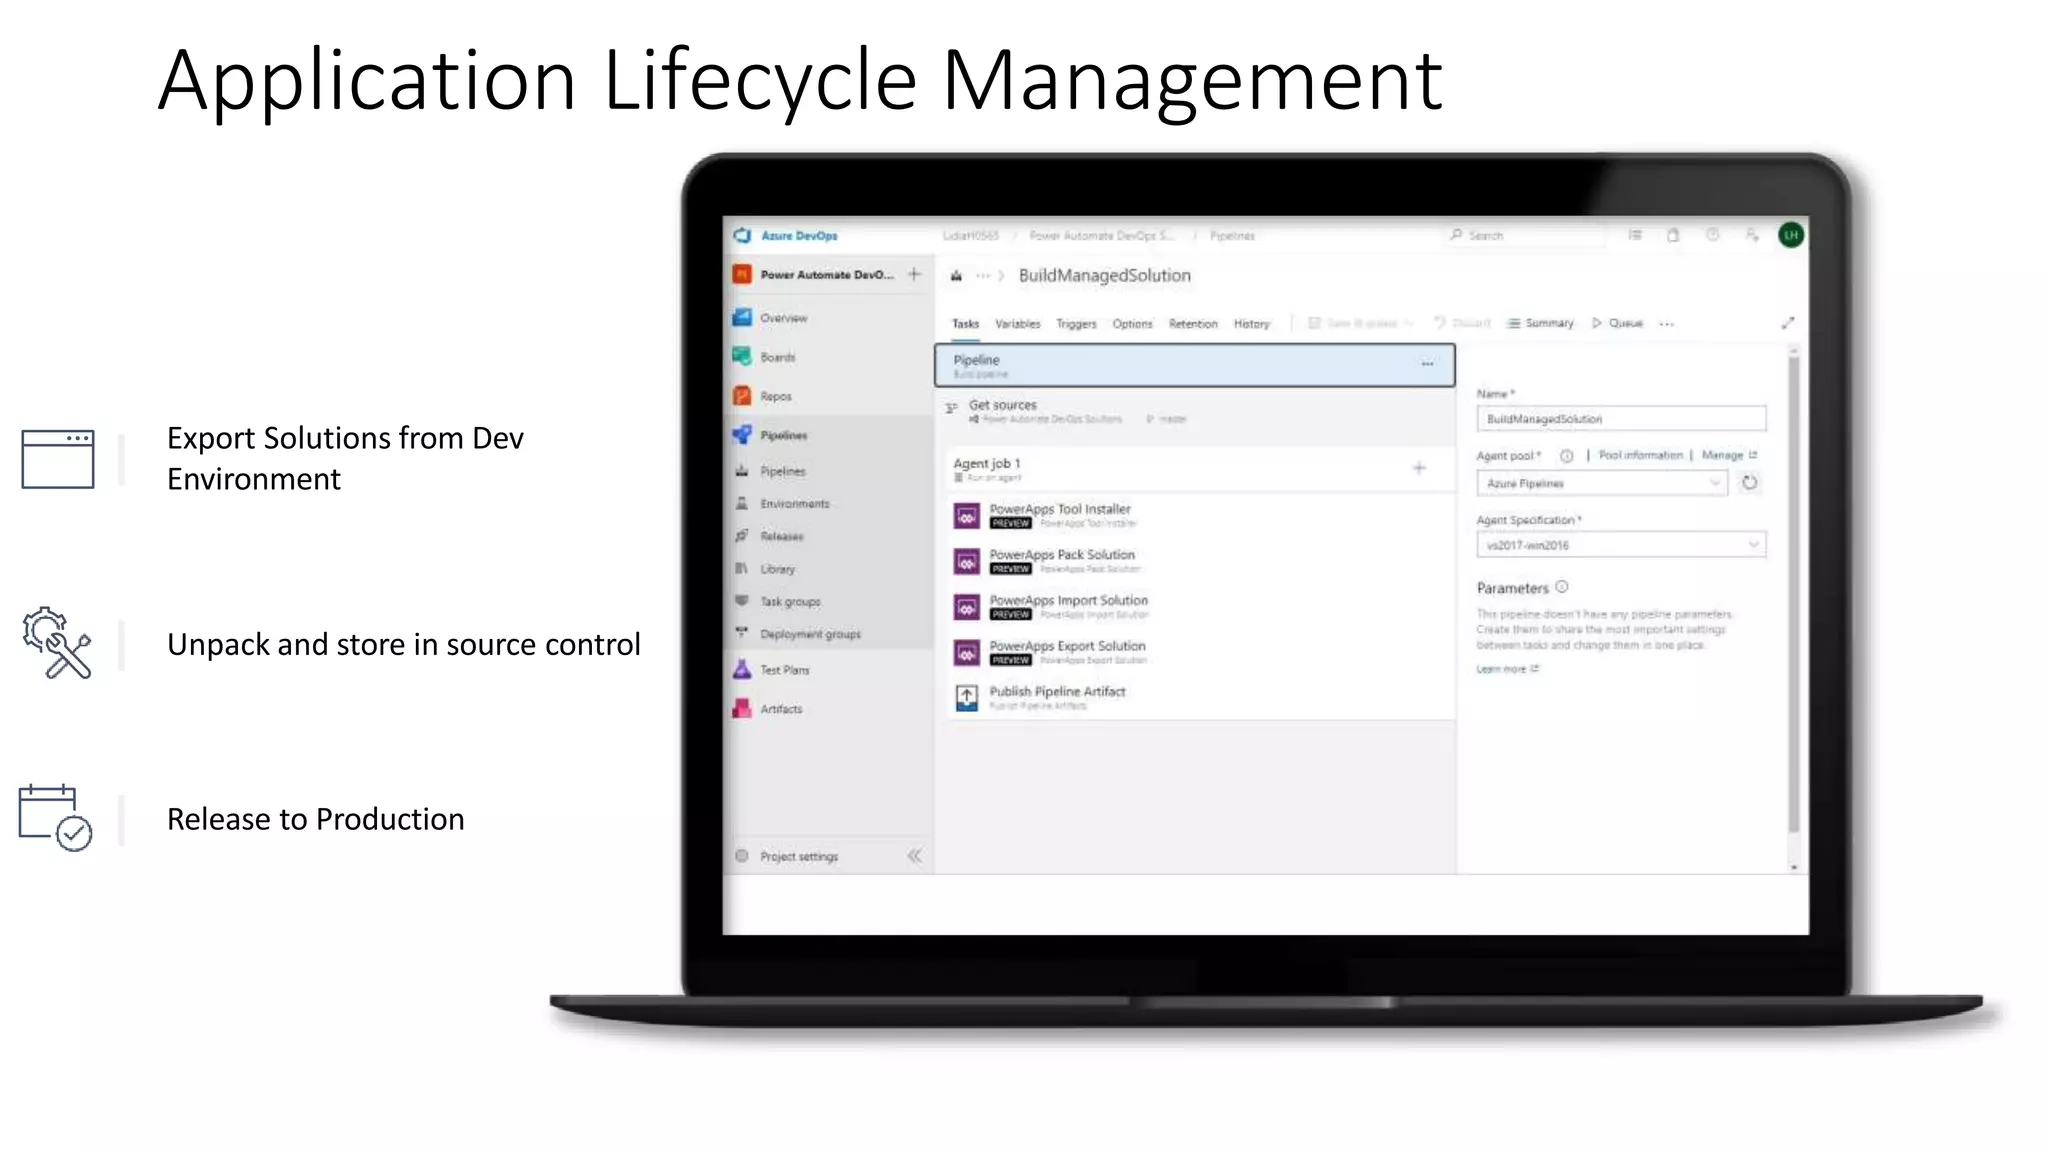Screen dimensions: 2048x1152
Task: Open the LH profile avatar
Action: click(1790, 235)
